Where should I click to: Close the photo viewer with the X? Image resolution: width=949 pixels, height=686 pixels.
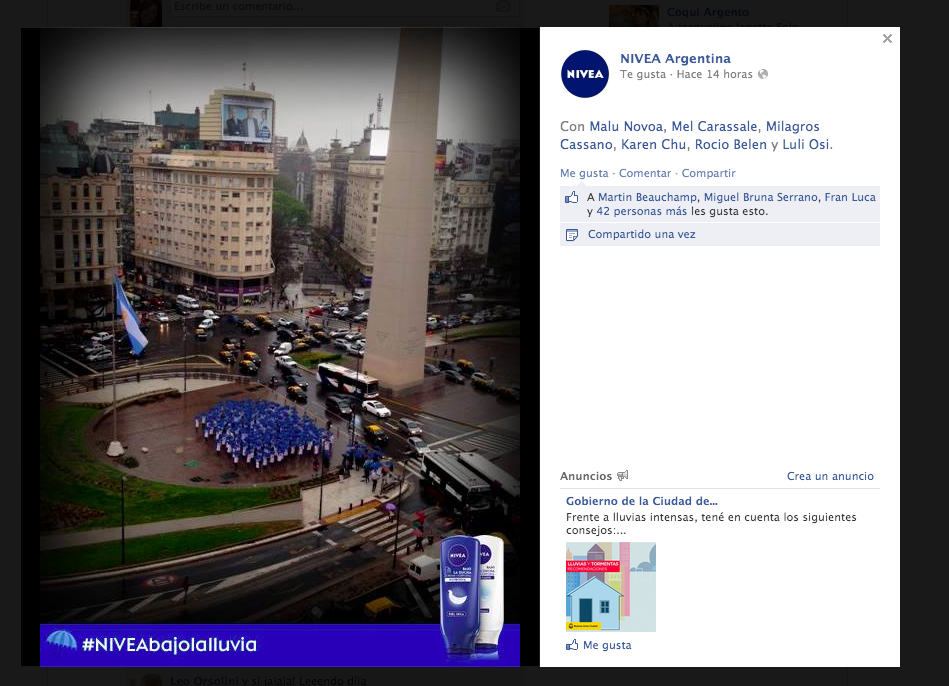pos(887,39)
